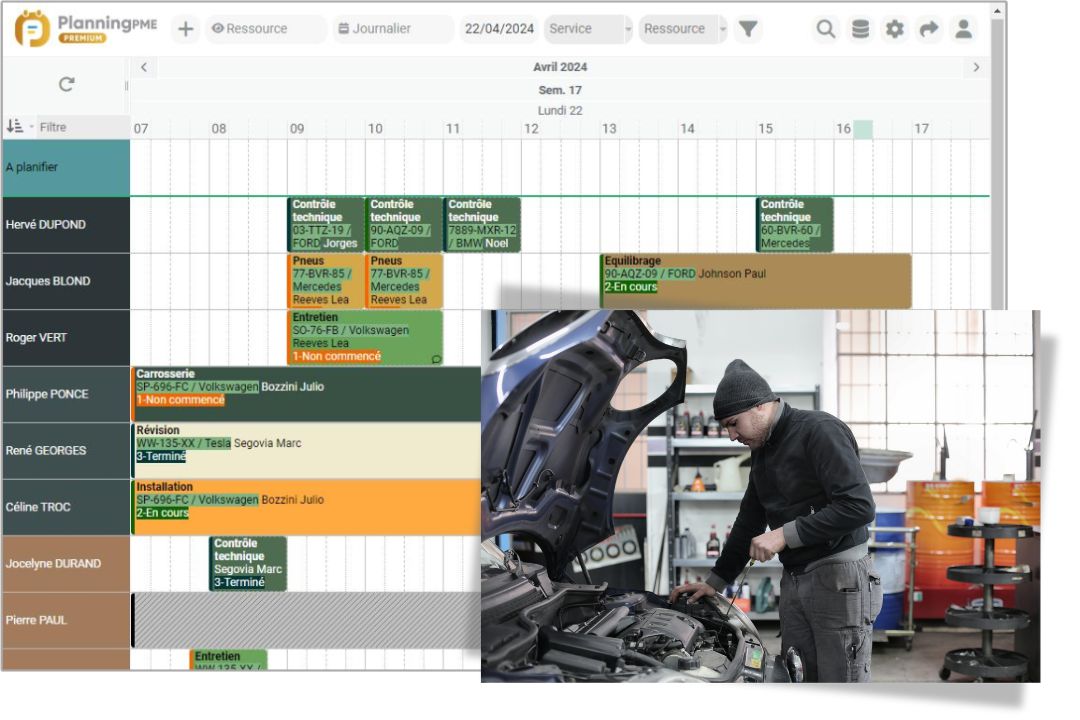Open the first Pneus task at 09h

tap(326, 281)
